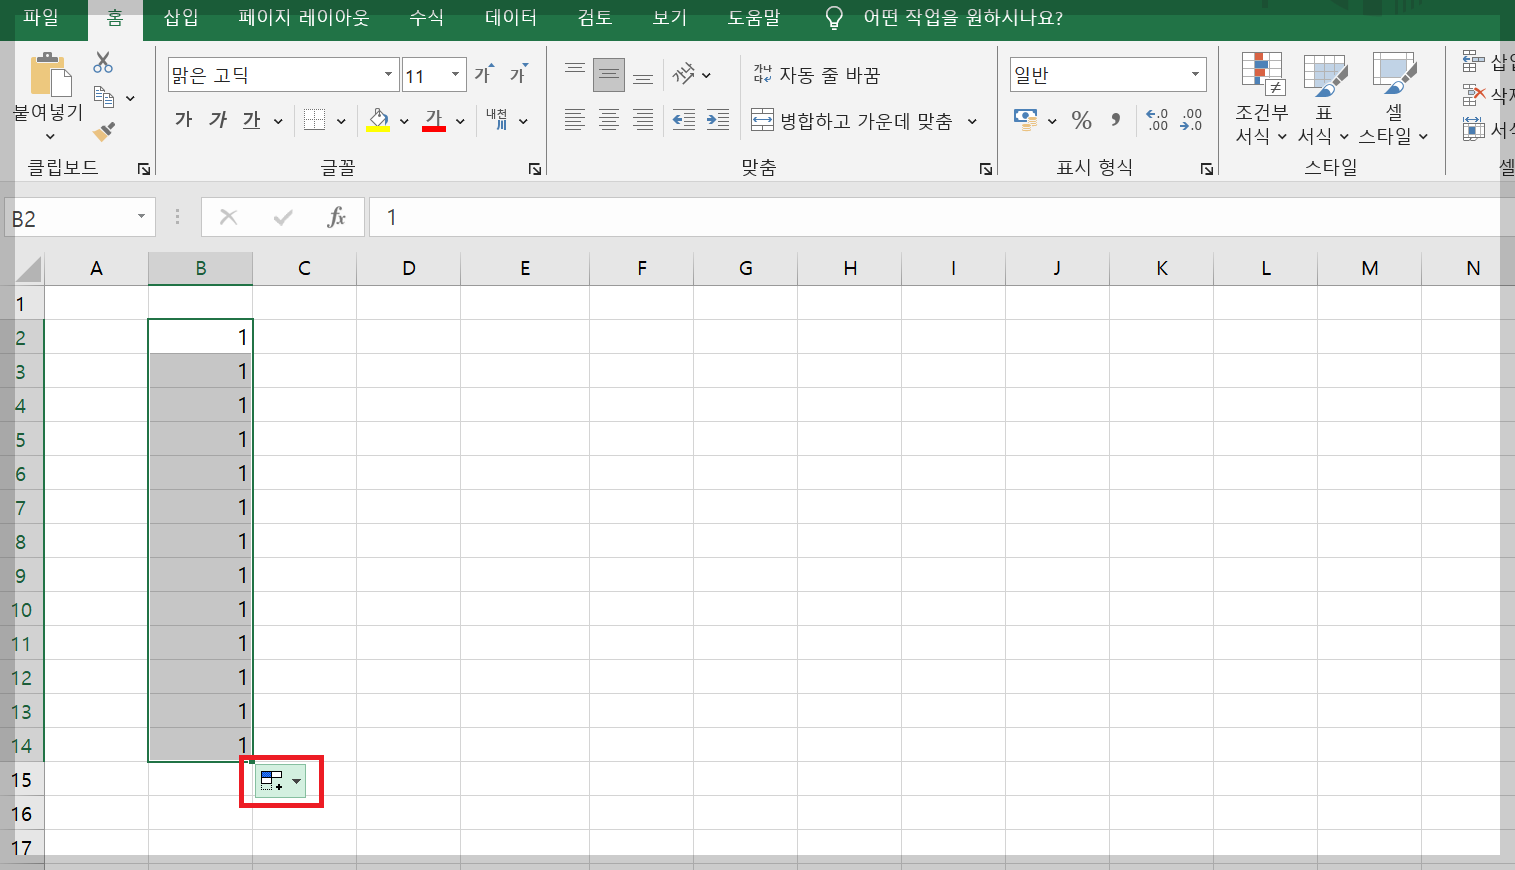The width and height of the screenshot is (1515, 870).
Task: Toggle italic formatting
Action: [217, 120]
